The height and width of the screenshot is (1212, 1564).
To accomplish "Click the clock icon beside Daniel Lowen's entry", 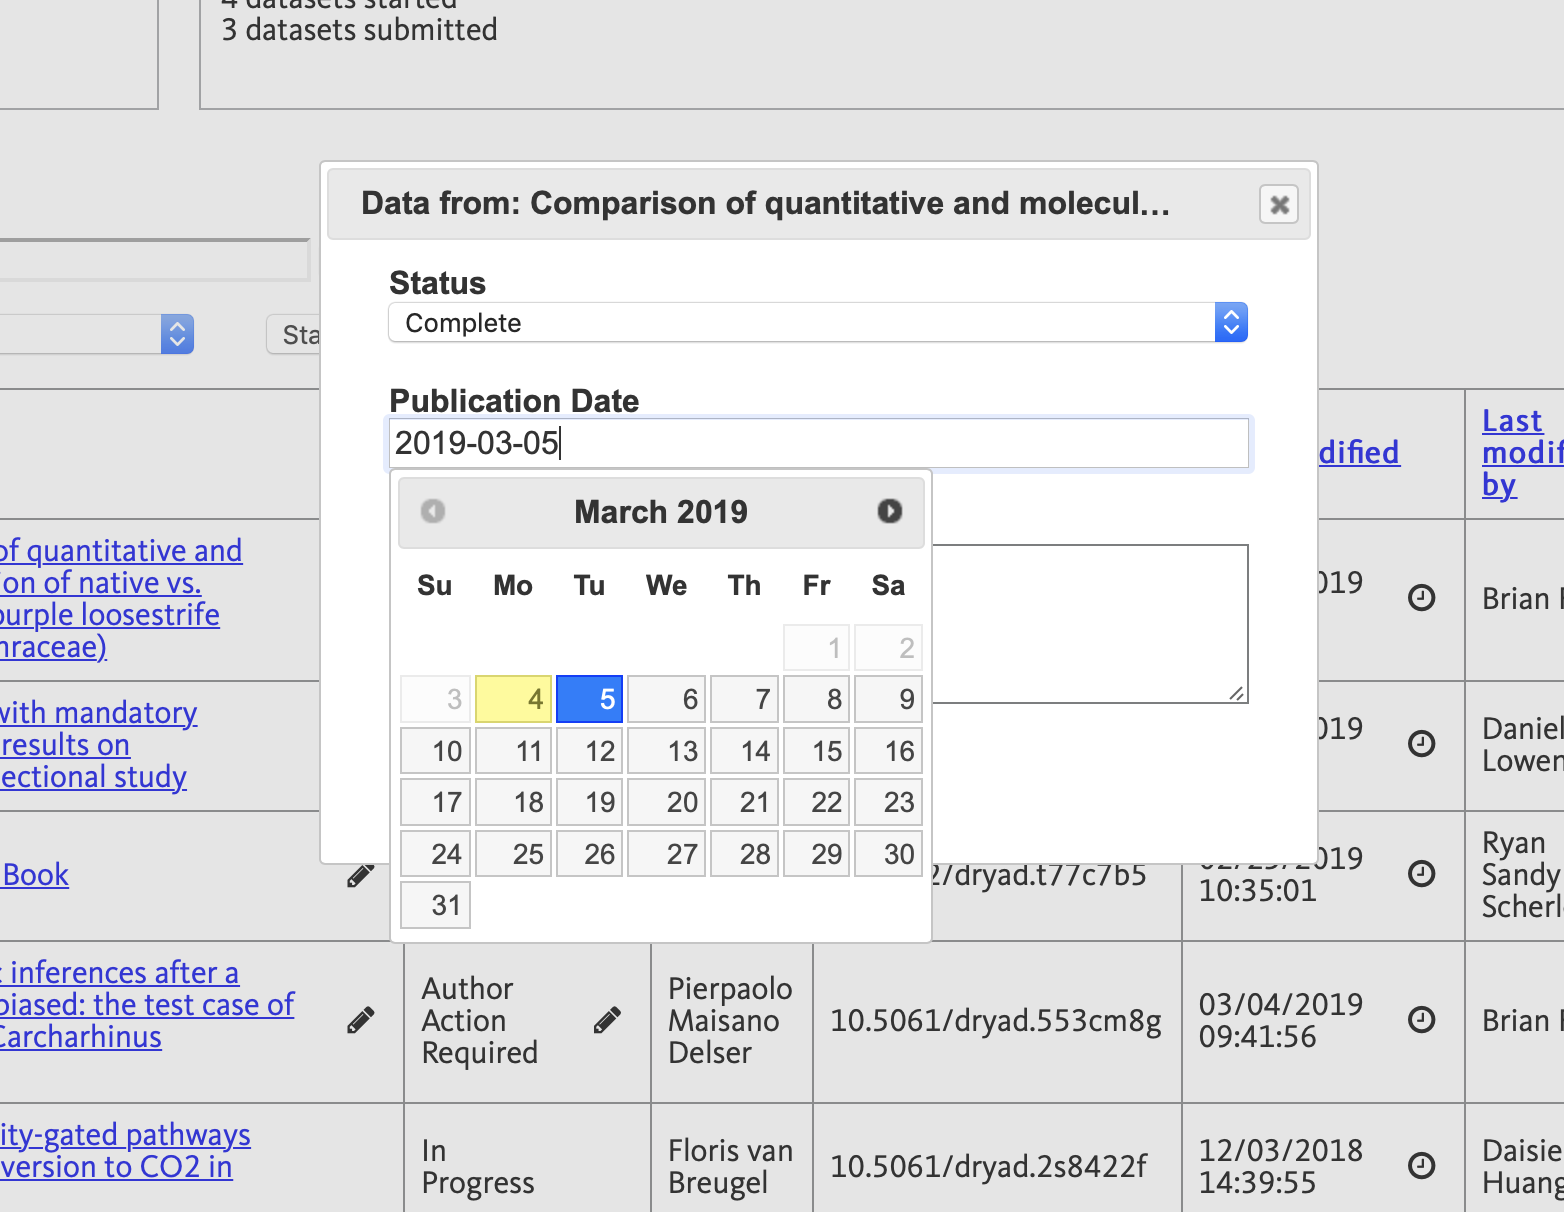I will [x=1422, y=744].
